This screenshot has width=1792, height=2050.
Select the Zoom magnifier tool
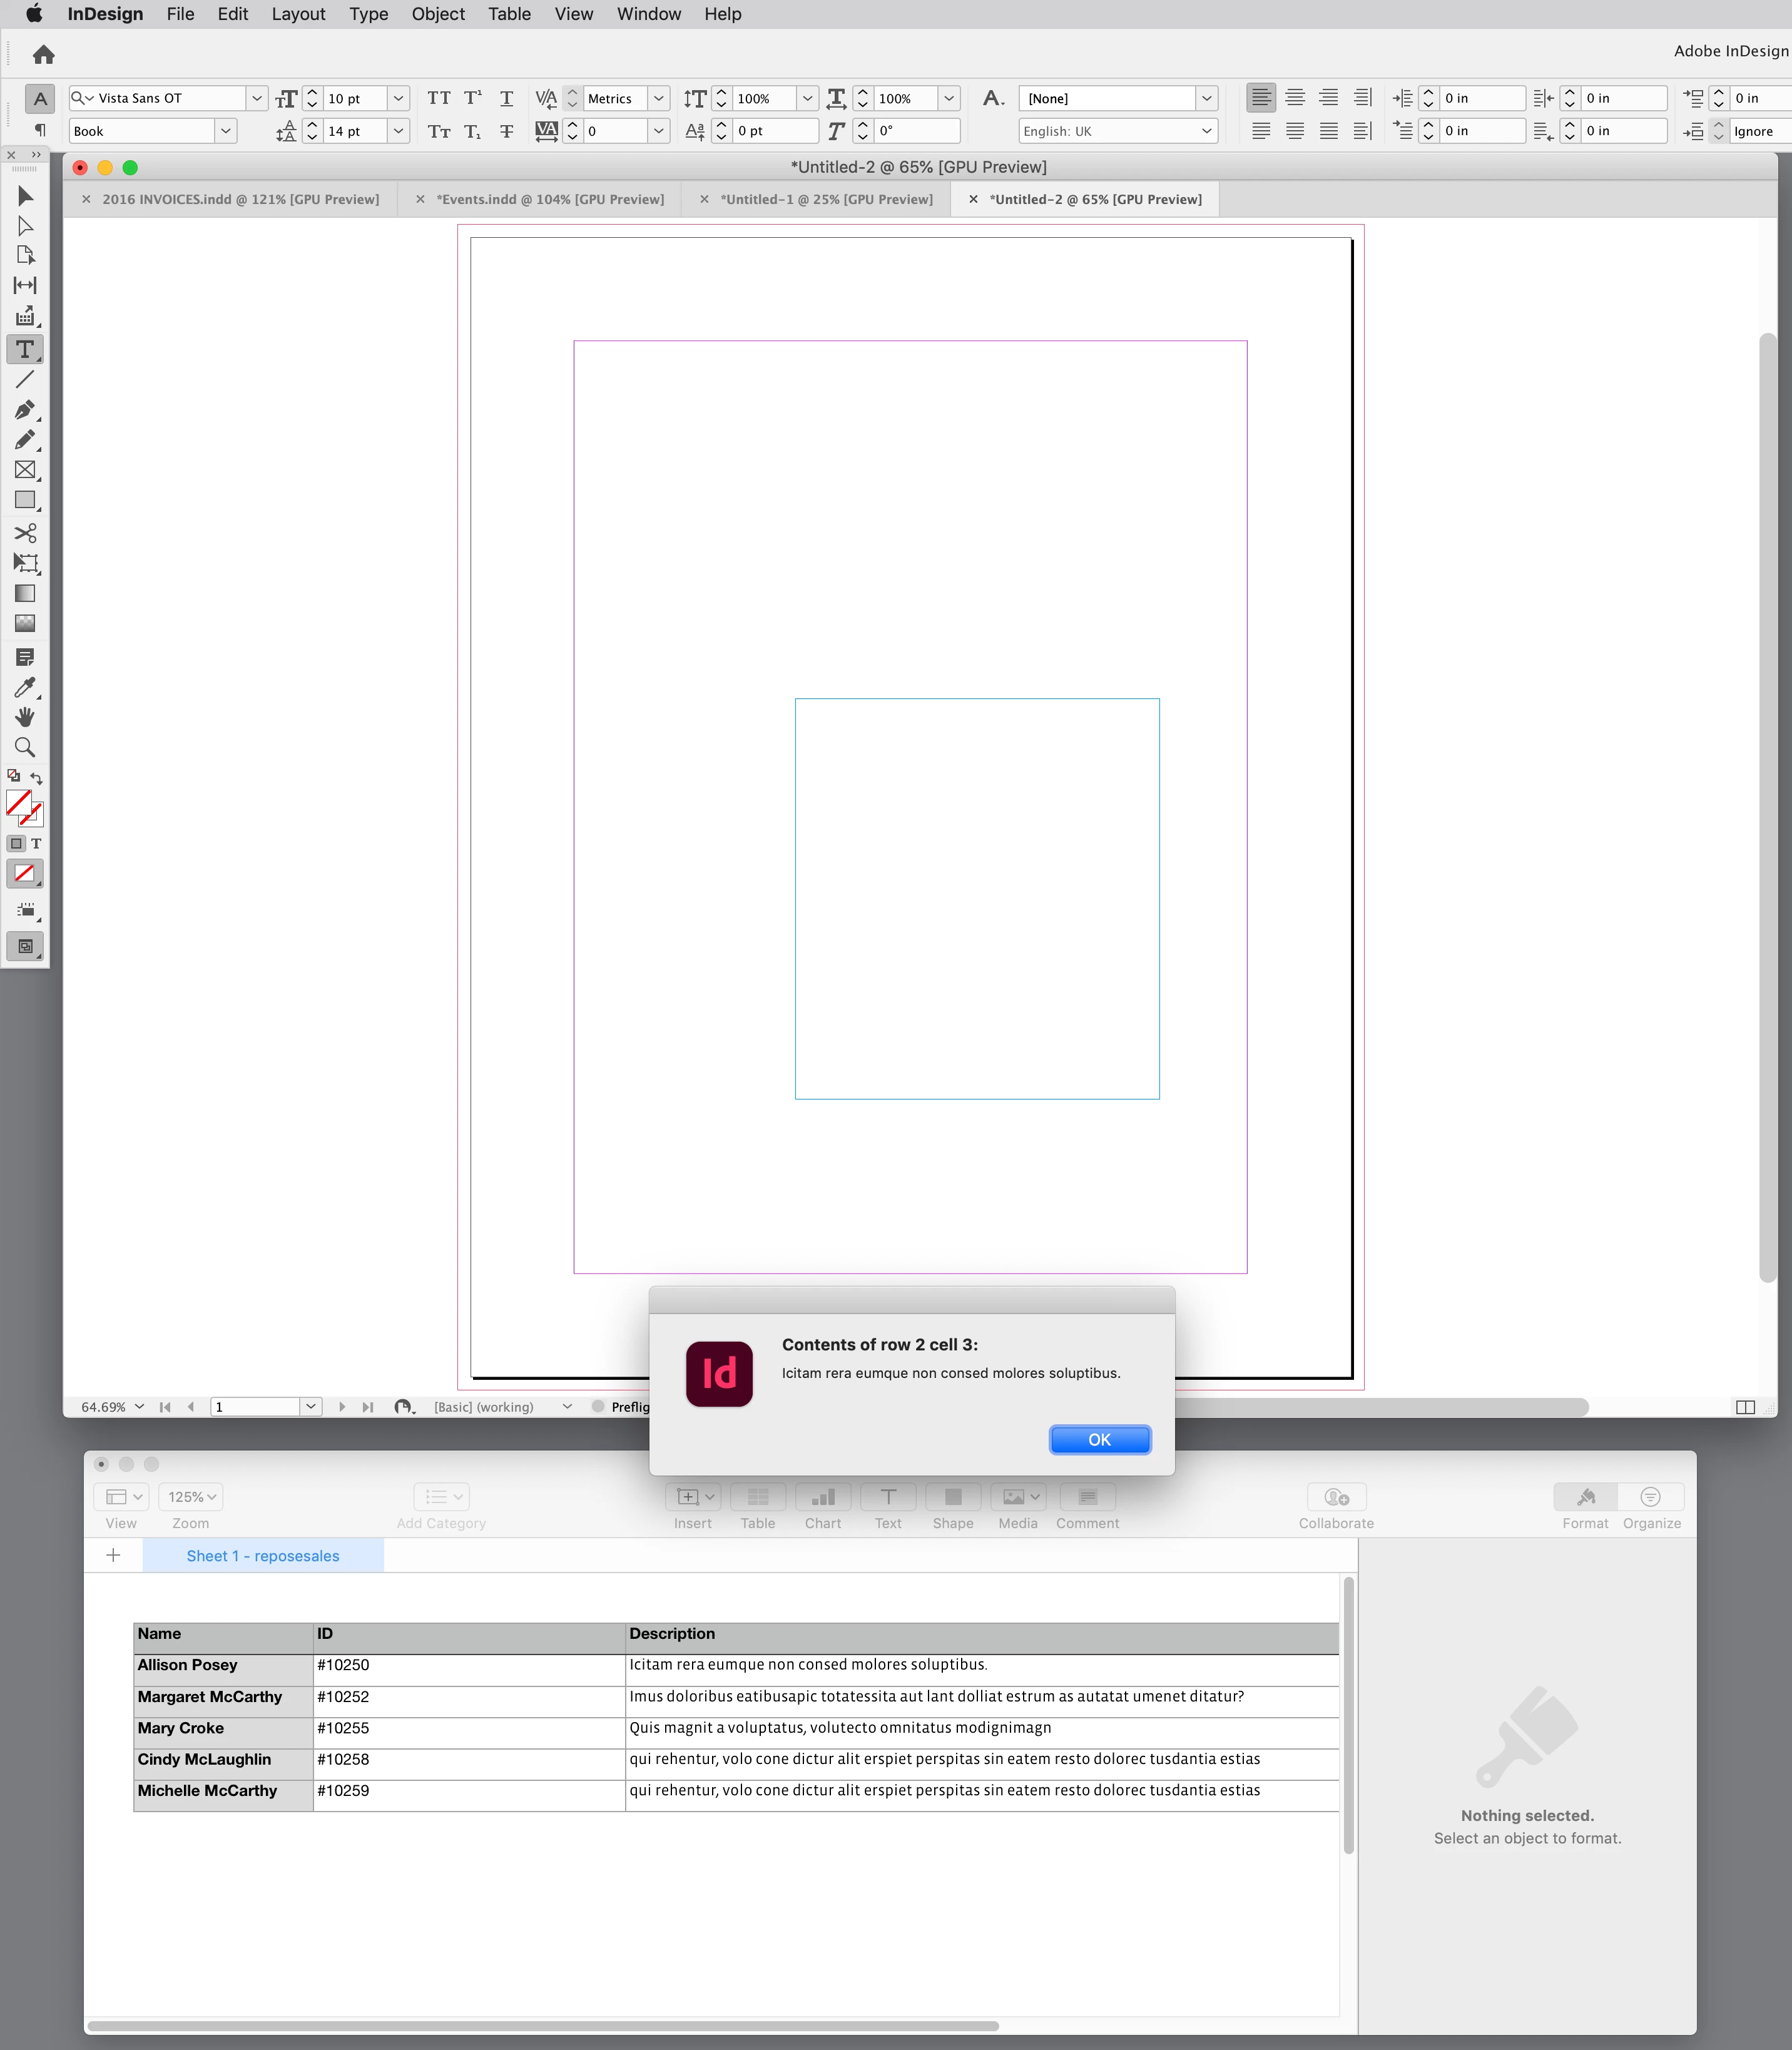pos(25,747)
